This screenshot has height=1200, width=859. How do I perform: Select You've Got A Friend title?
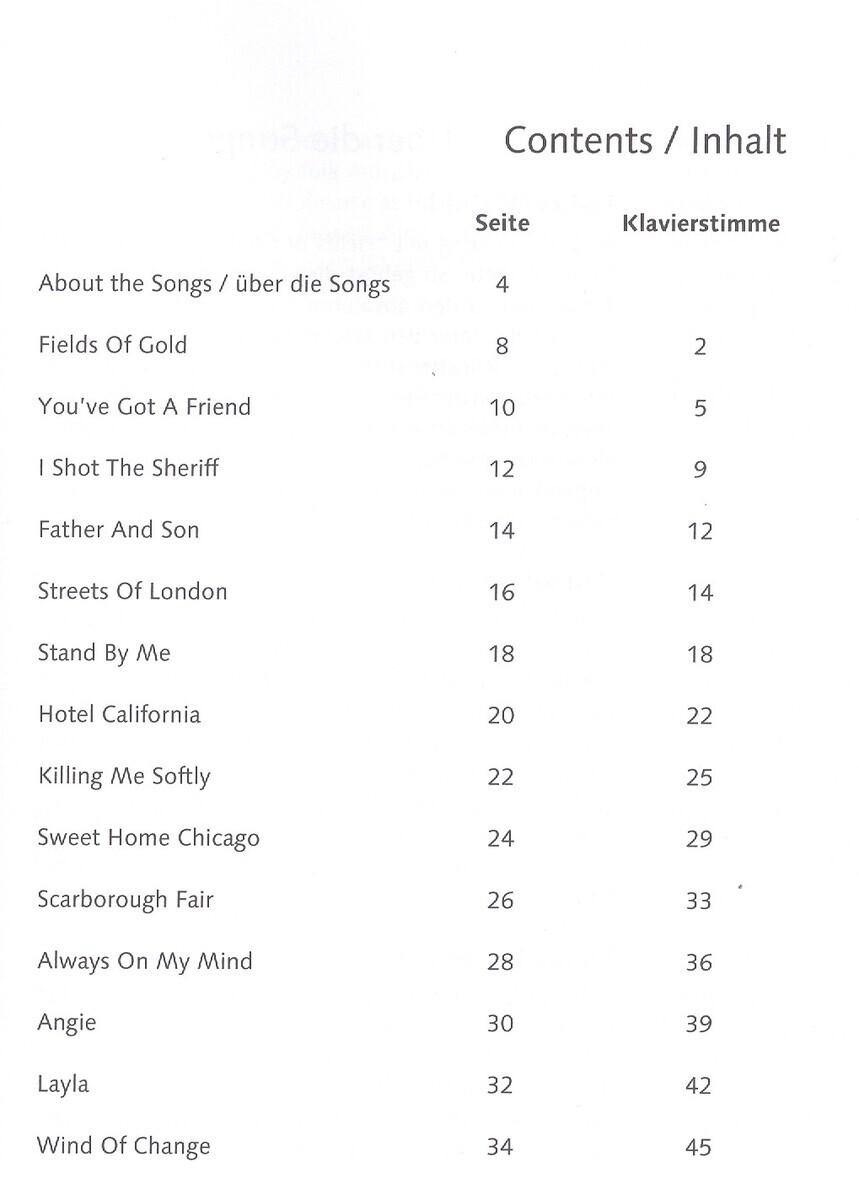tap(144, 407)
